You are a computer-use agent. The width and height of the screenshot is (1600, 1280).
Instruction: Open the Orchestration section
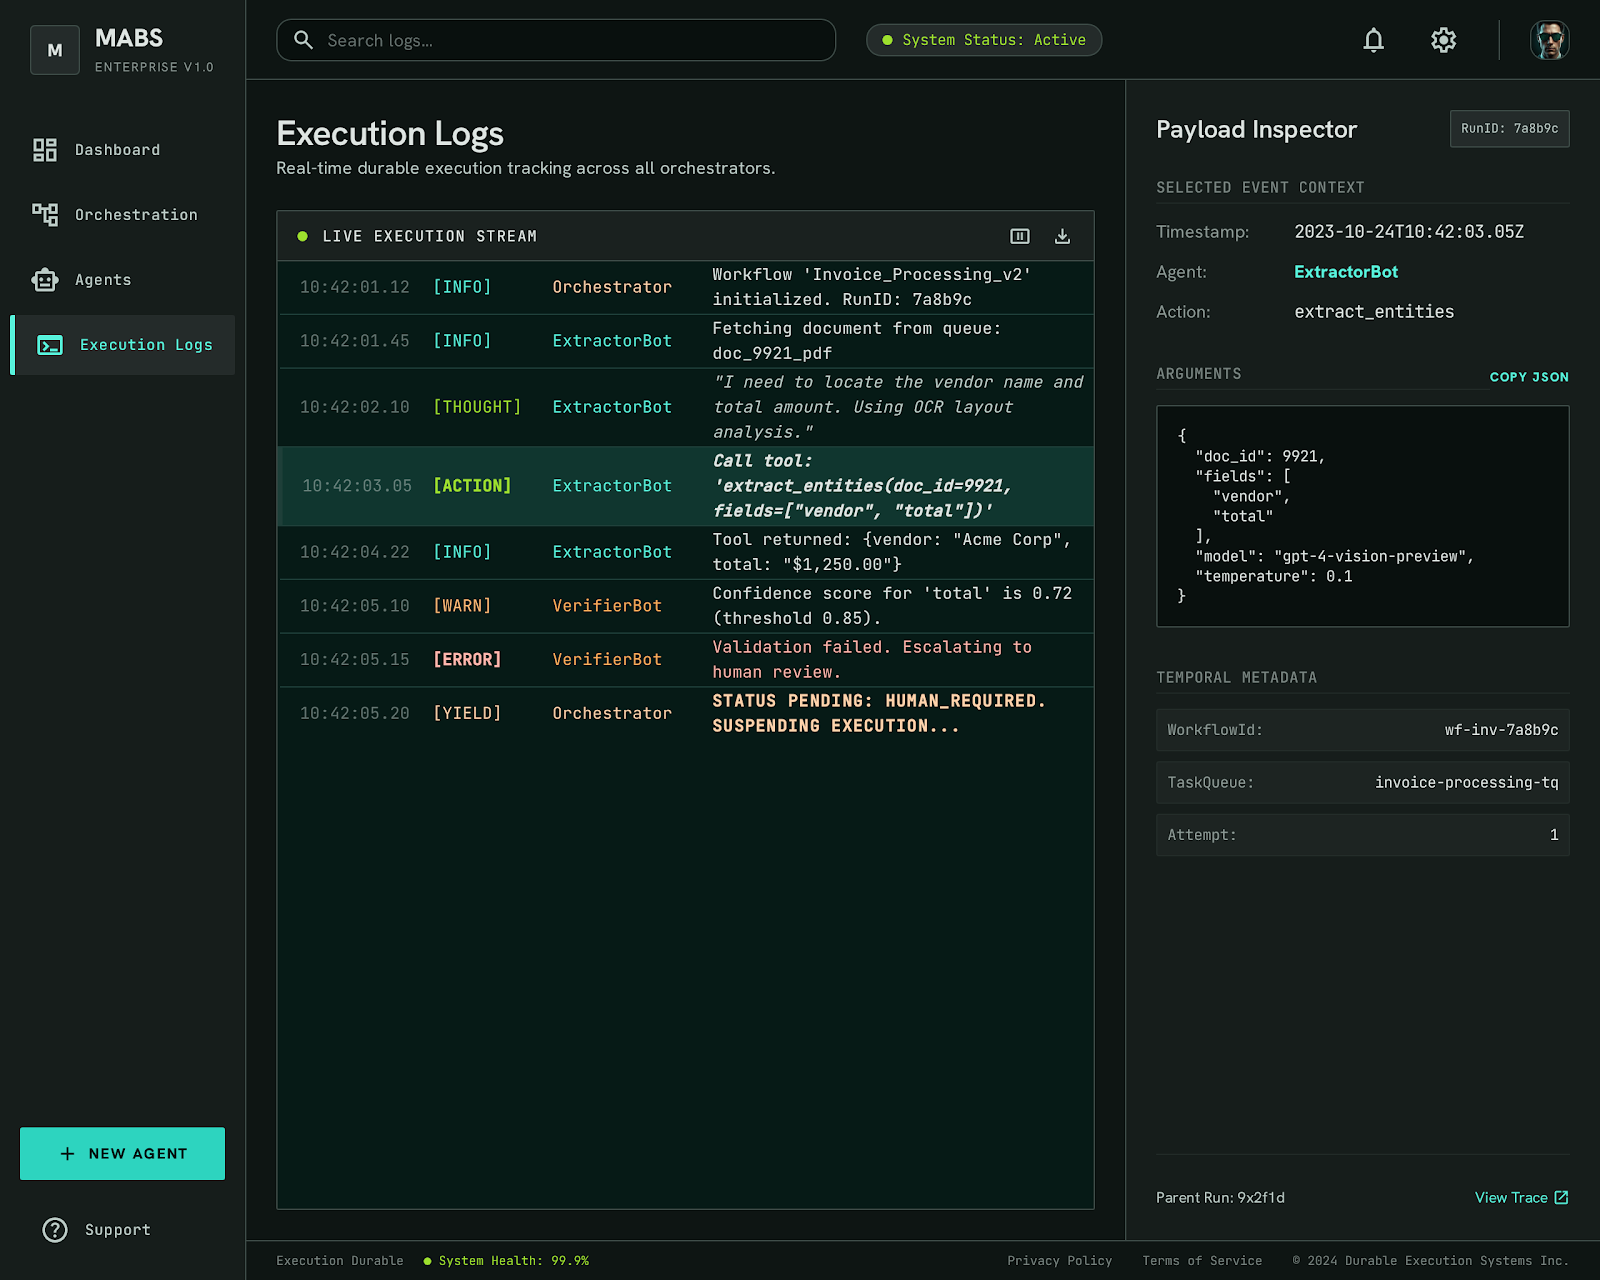click(122, 215)
